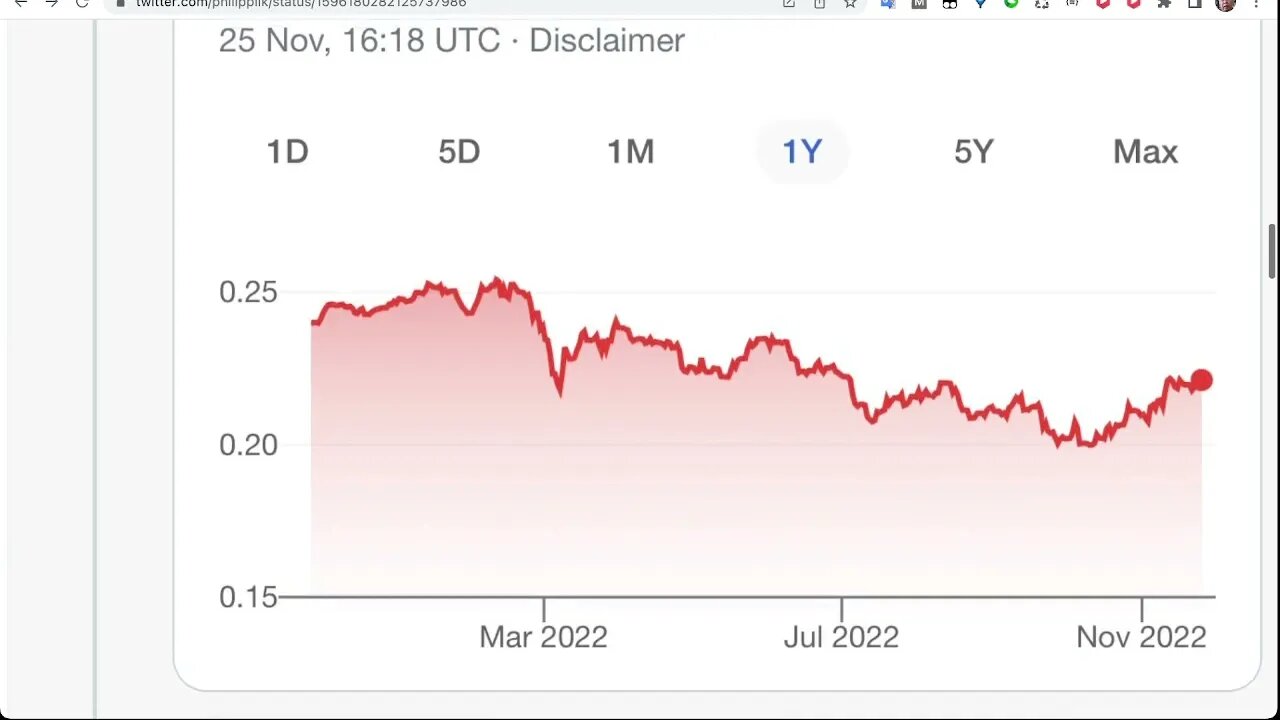Click the red endpoint dot on chart
The height and width of the screenshot is (720, 1280).
point(1201,380)
